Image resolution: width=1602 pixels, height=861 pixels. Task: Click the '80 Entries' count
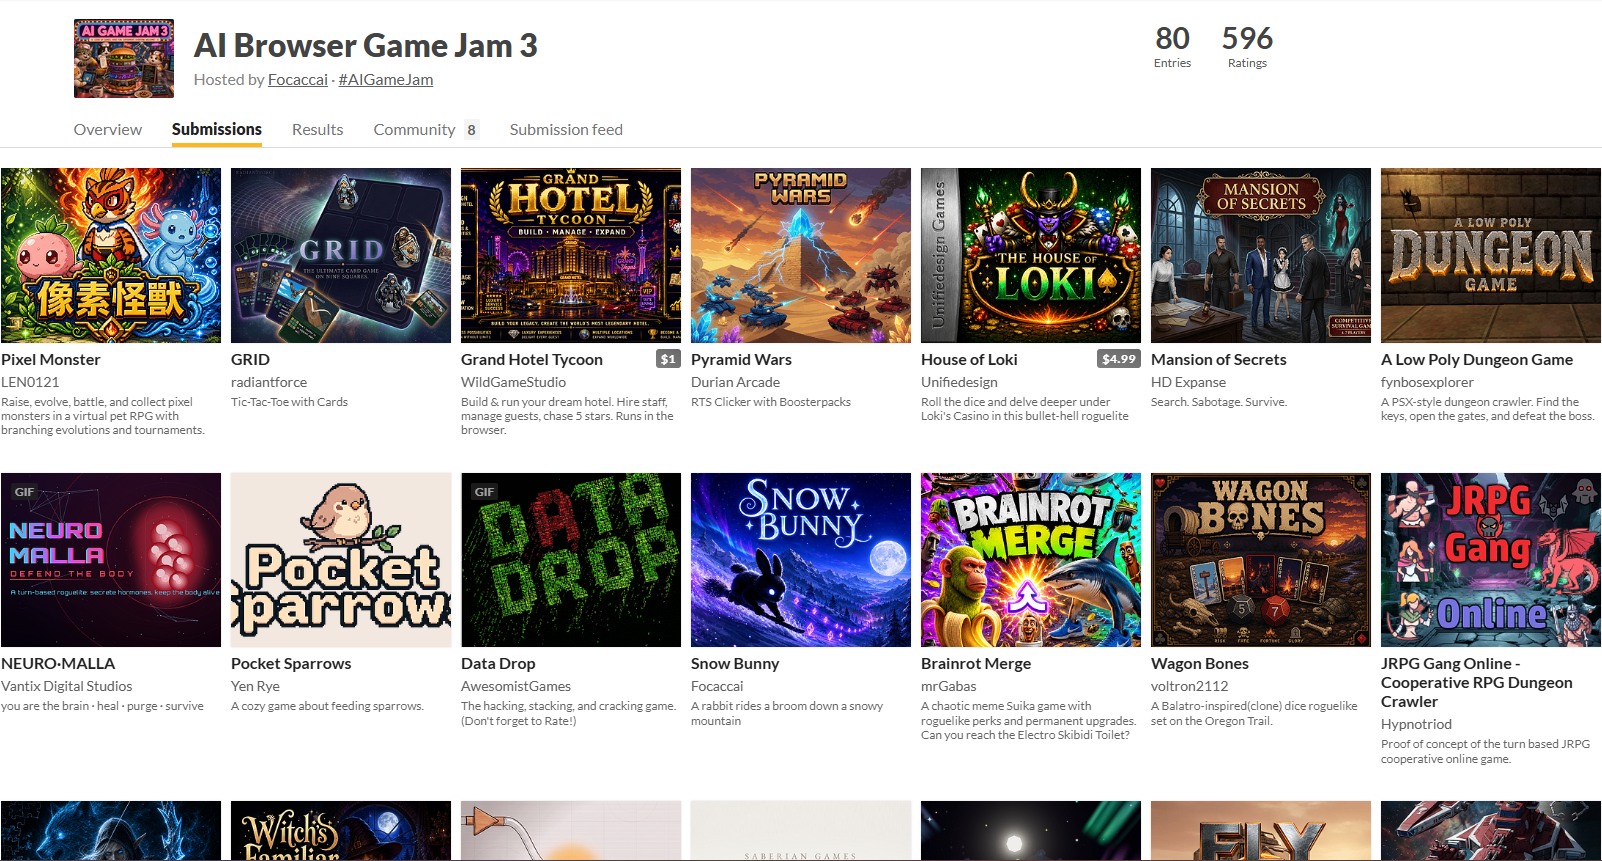click(1172, 47)
